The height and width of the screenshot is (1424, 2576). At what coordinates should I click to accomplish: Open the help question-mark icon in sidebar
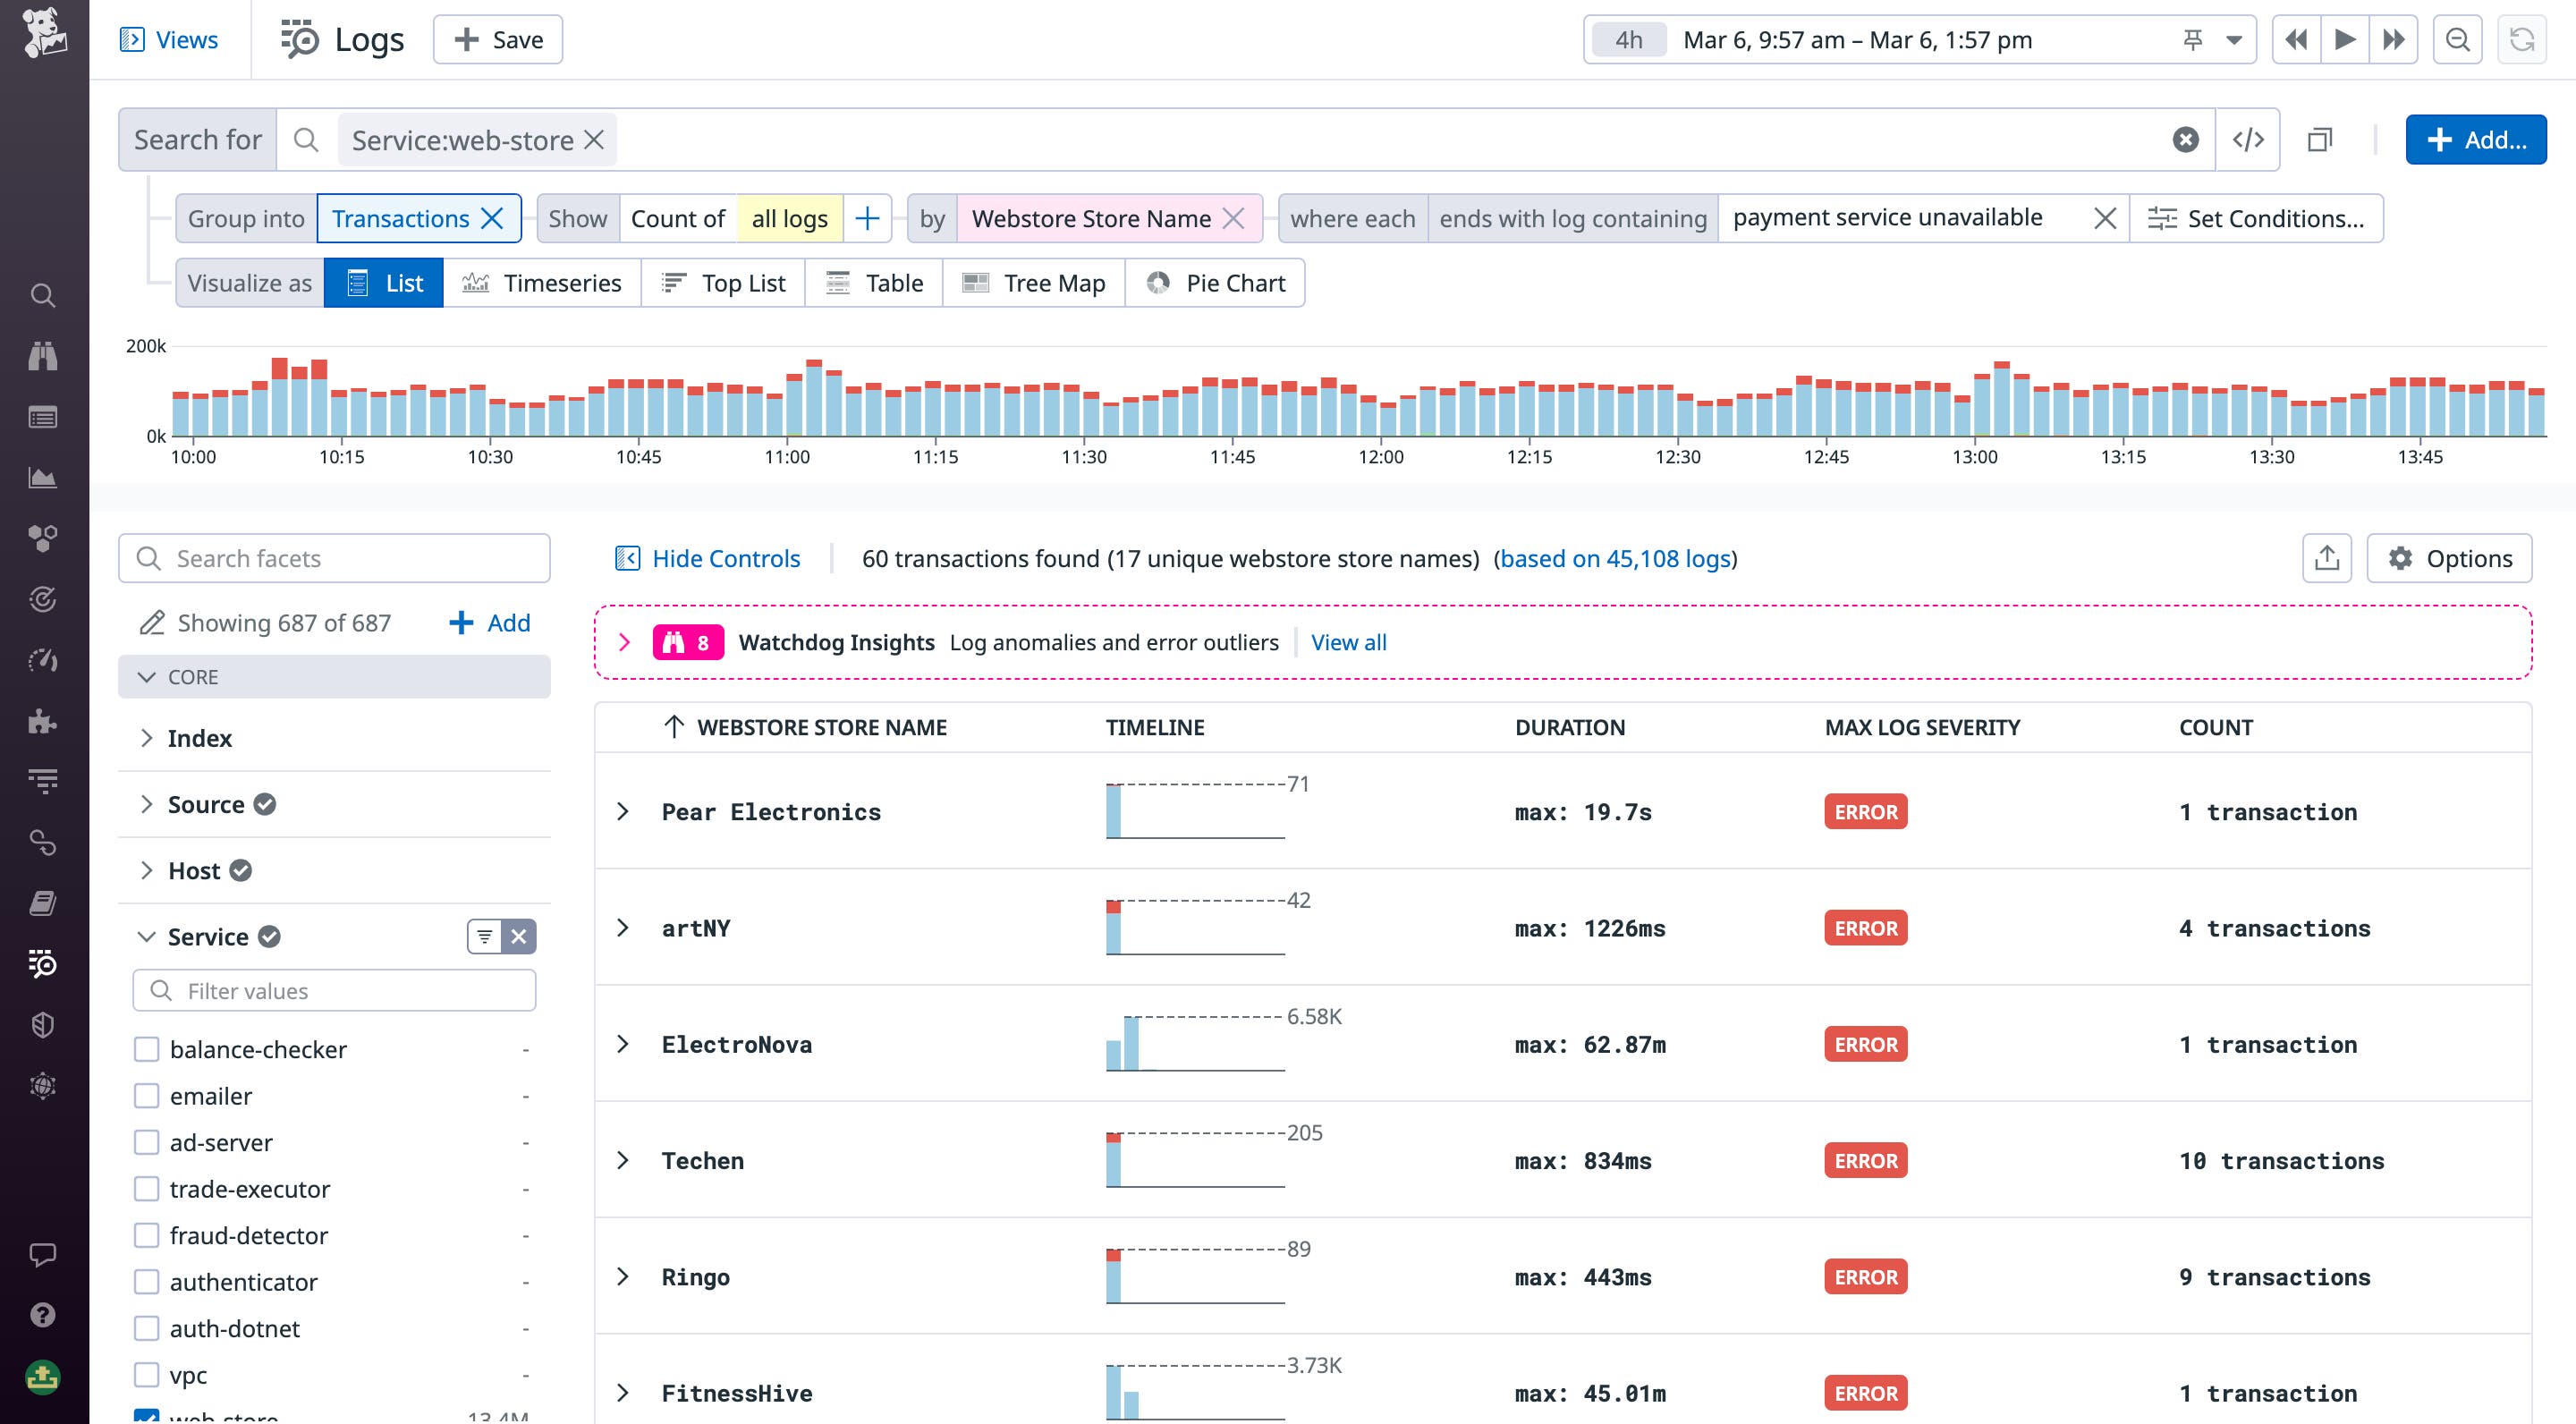click(x=42, y=1316)
